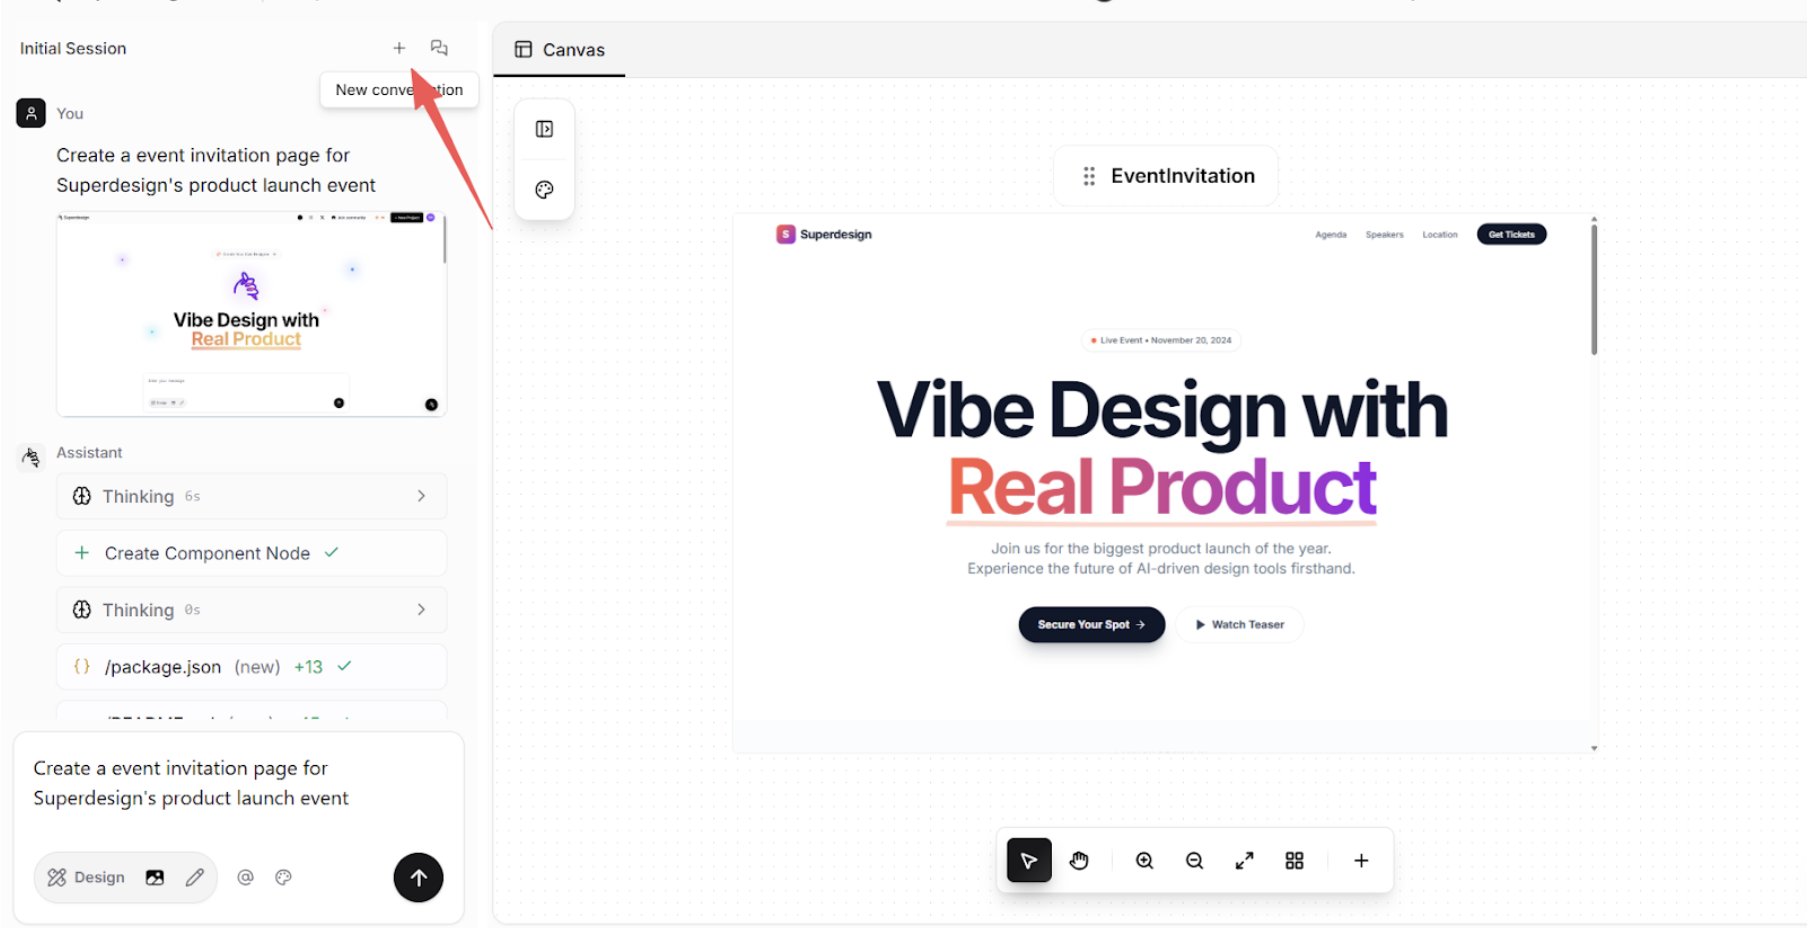Fit canvas to screen with expand icon
This screenshot has height=928, width=1820.
pyautogui.click(x=1244, y=860)
